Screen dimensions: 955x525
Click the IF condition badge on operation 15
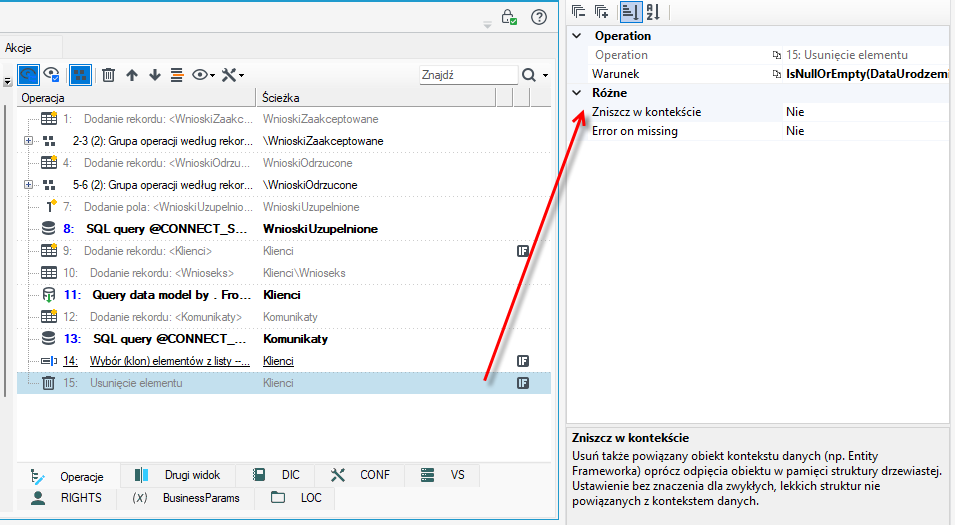(x=523, y=382)
